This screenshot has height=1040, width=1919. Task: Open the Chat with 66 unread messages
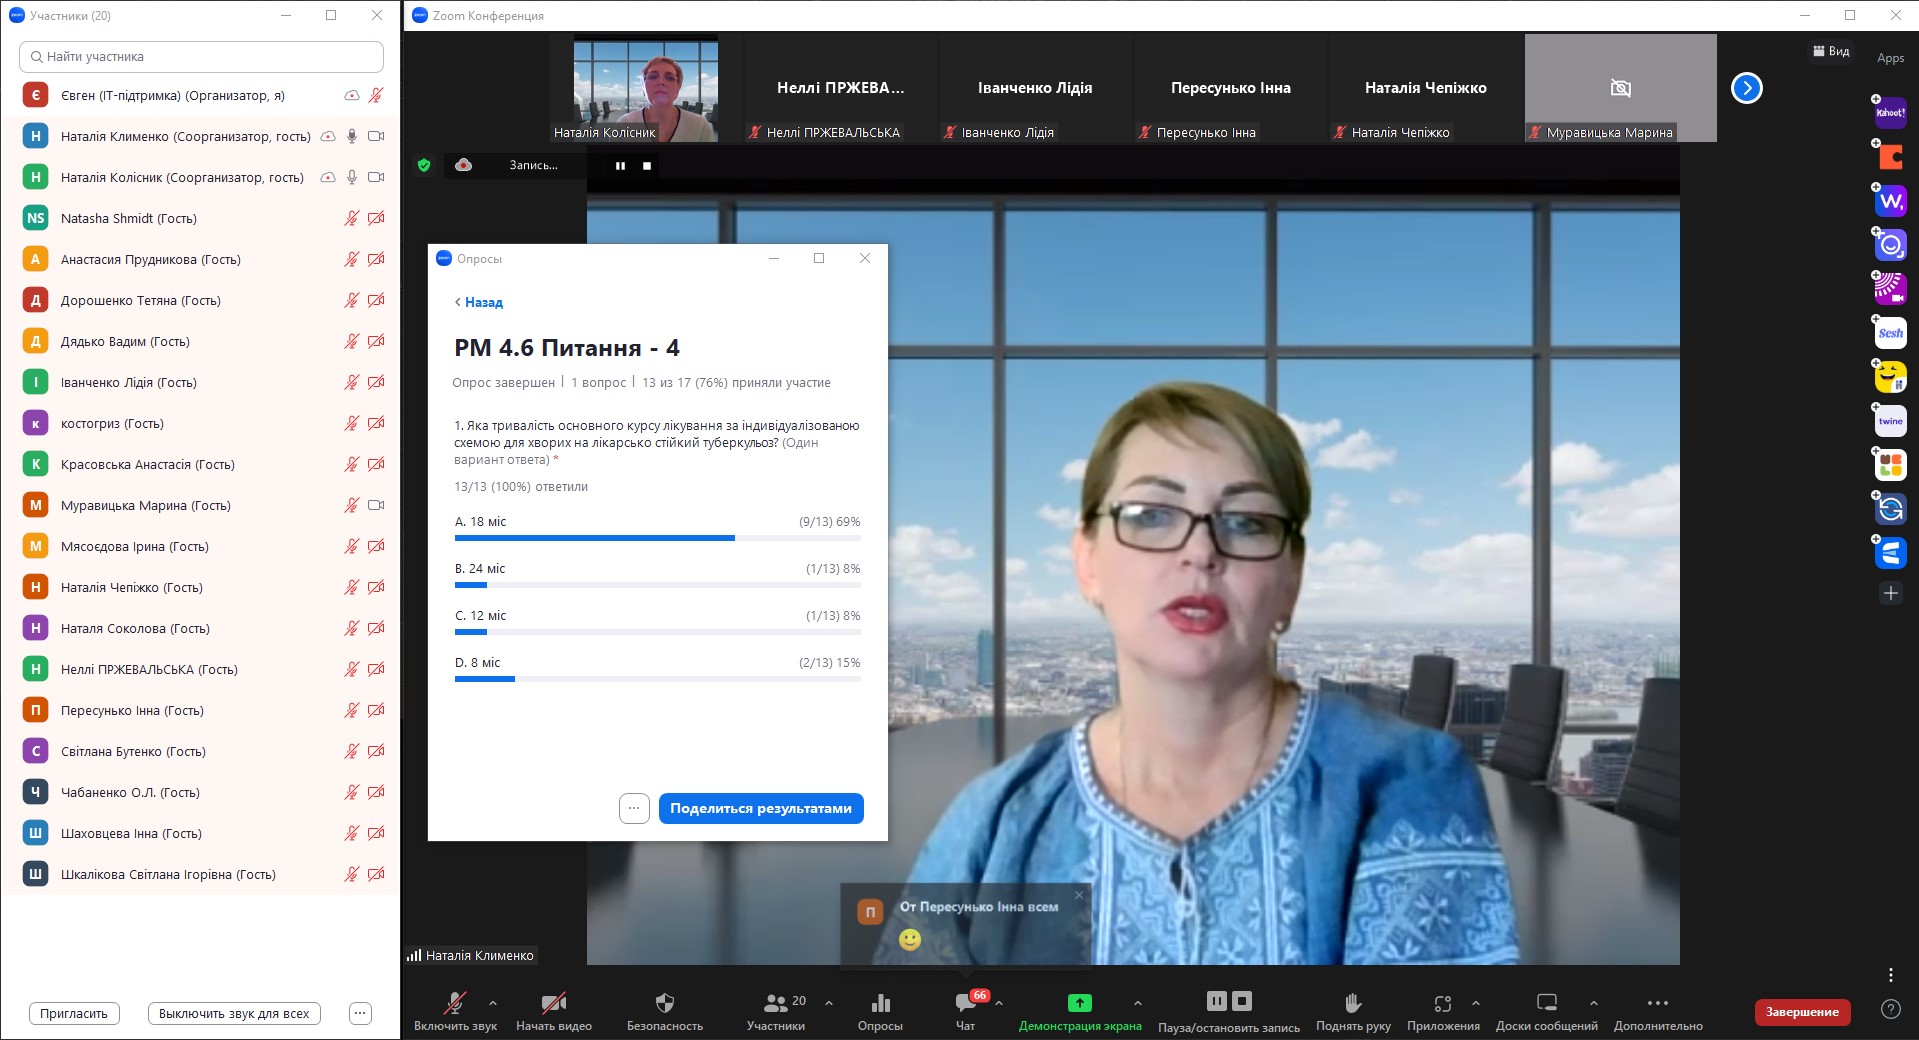(965, 1003)
